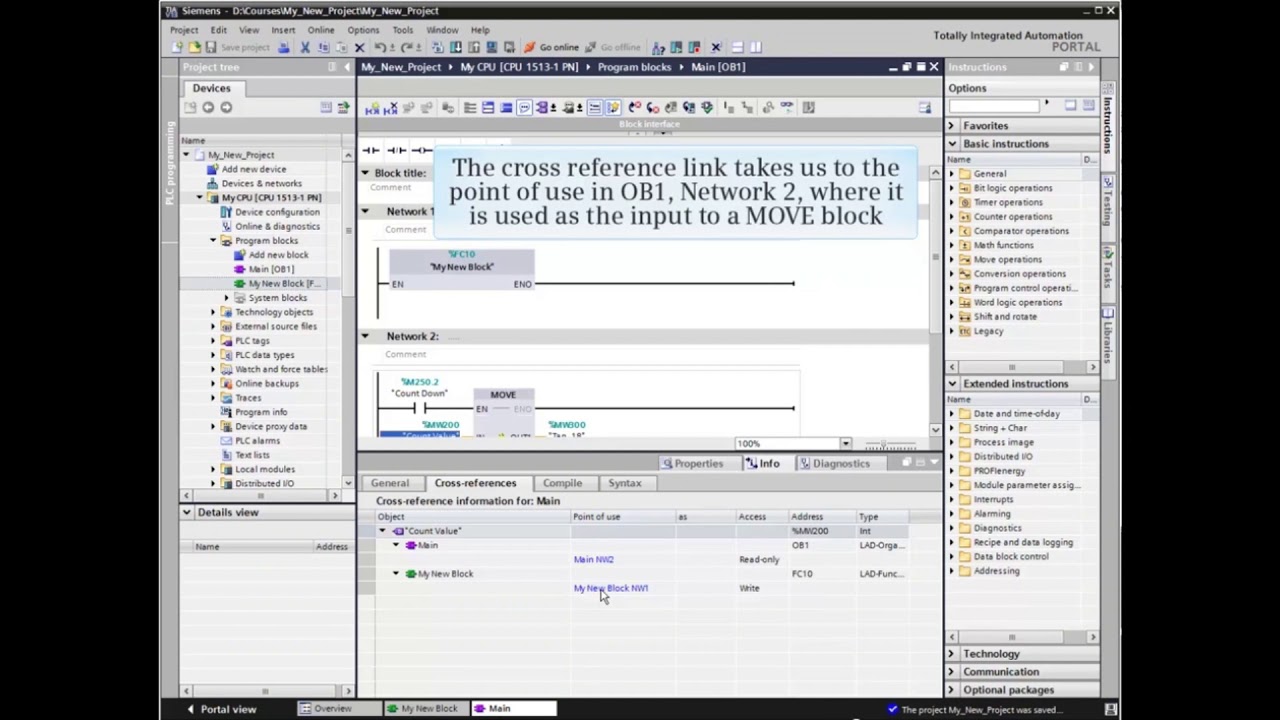Click the Math functions folder icon
Image resolution: width=1280 pixels, height=720 pixels.
[x=965, y=245]
